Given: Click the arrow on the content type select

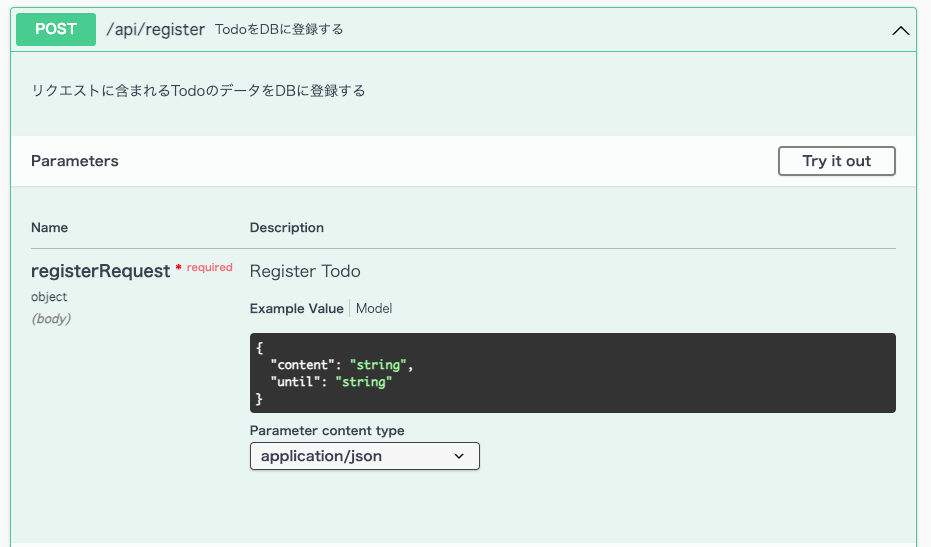Looking at the screenshot, I should [459, 456].
